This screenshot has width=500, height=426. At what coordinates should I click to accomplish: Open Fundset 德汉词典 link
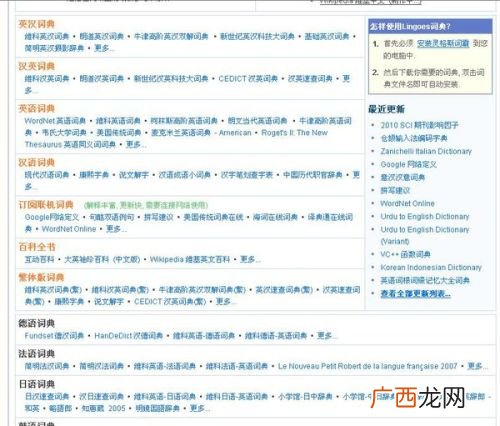pos(54,336)
